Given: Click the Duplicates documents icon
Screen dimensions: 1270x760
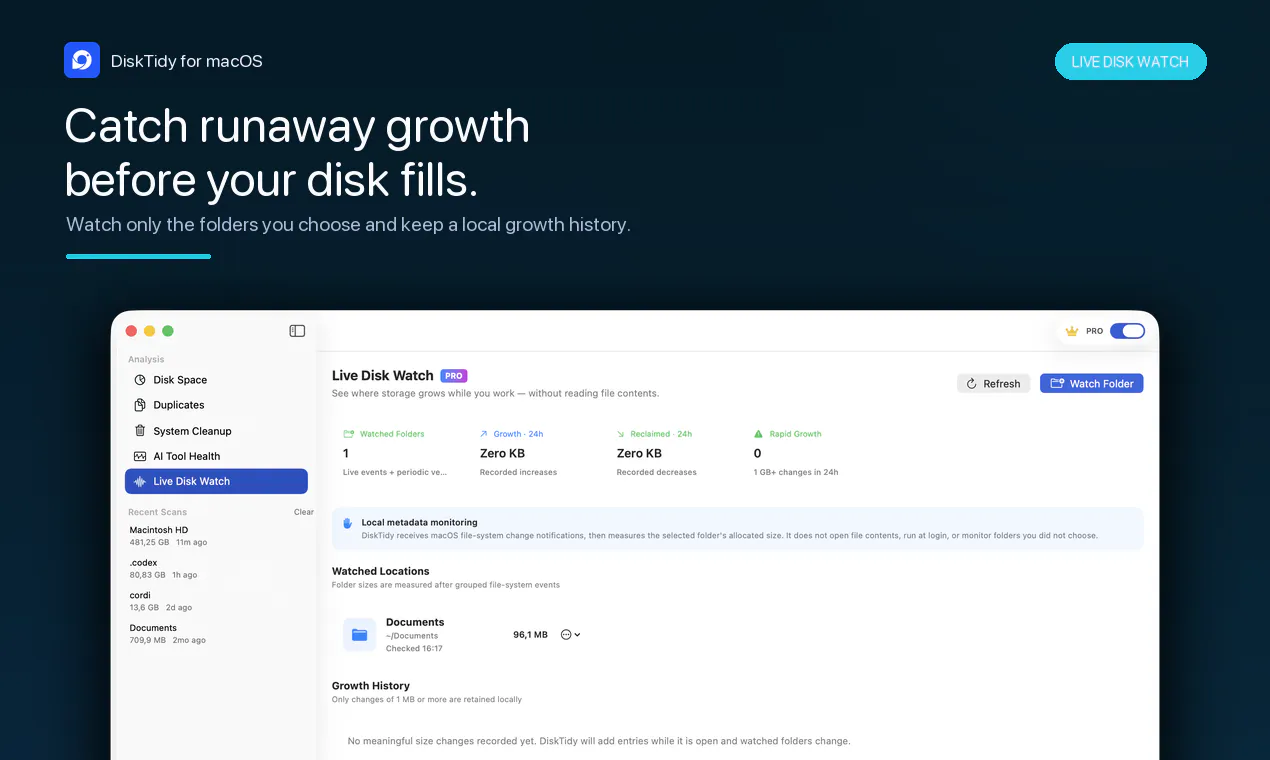Looking at the screenshot, I should pyautogui.click(x=140, y=405).
